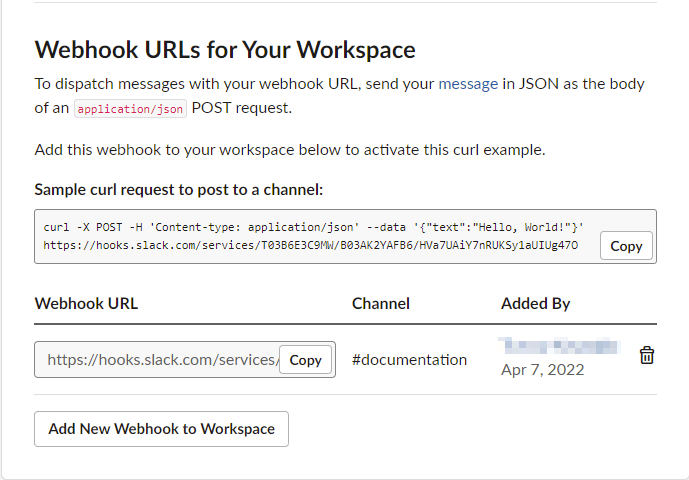This screenshot has width=689, height=480.
Task: Click the "Webhook URLs for Your Workspace" heading
Action: [x=225, y=49]
